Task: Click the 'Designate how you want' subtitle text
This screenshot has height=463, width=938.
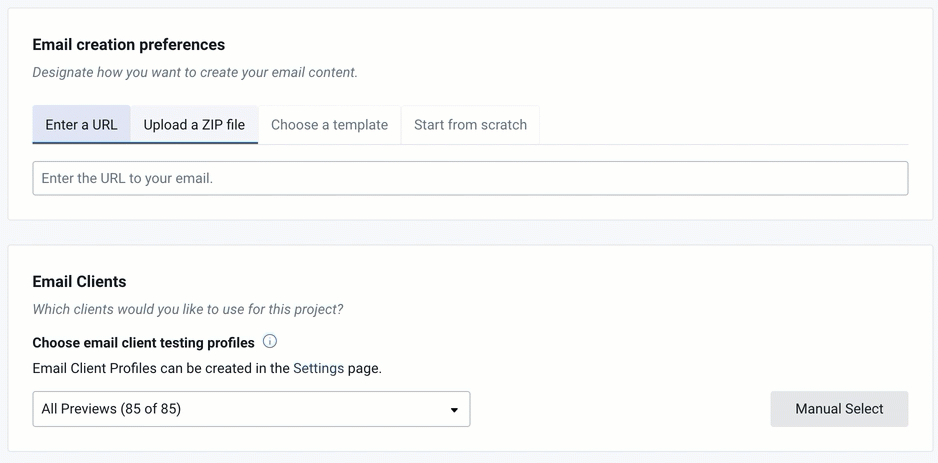Action: [195, 73]
